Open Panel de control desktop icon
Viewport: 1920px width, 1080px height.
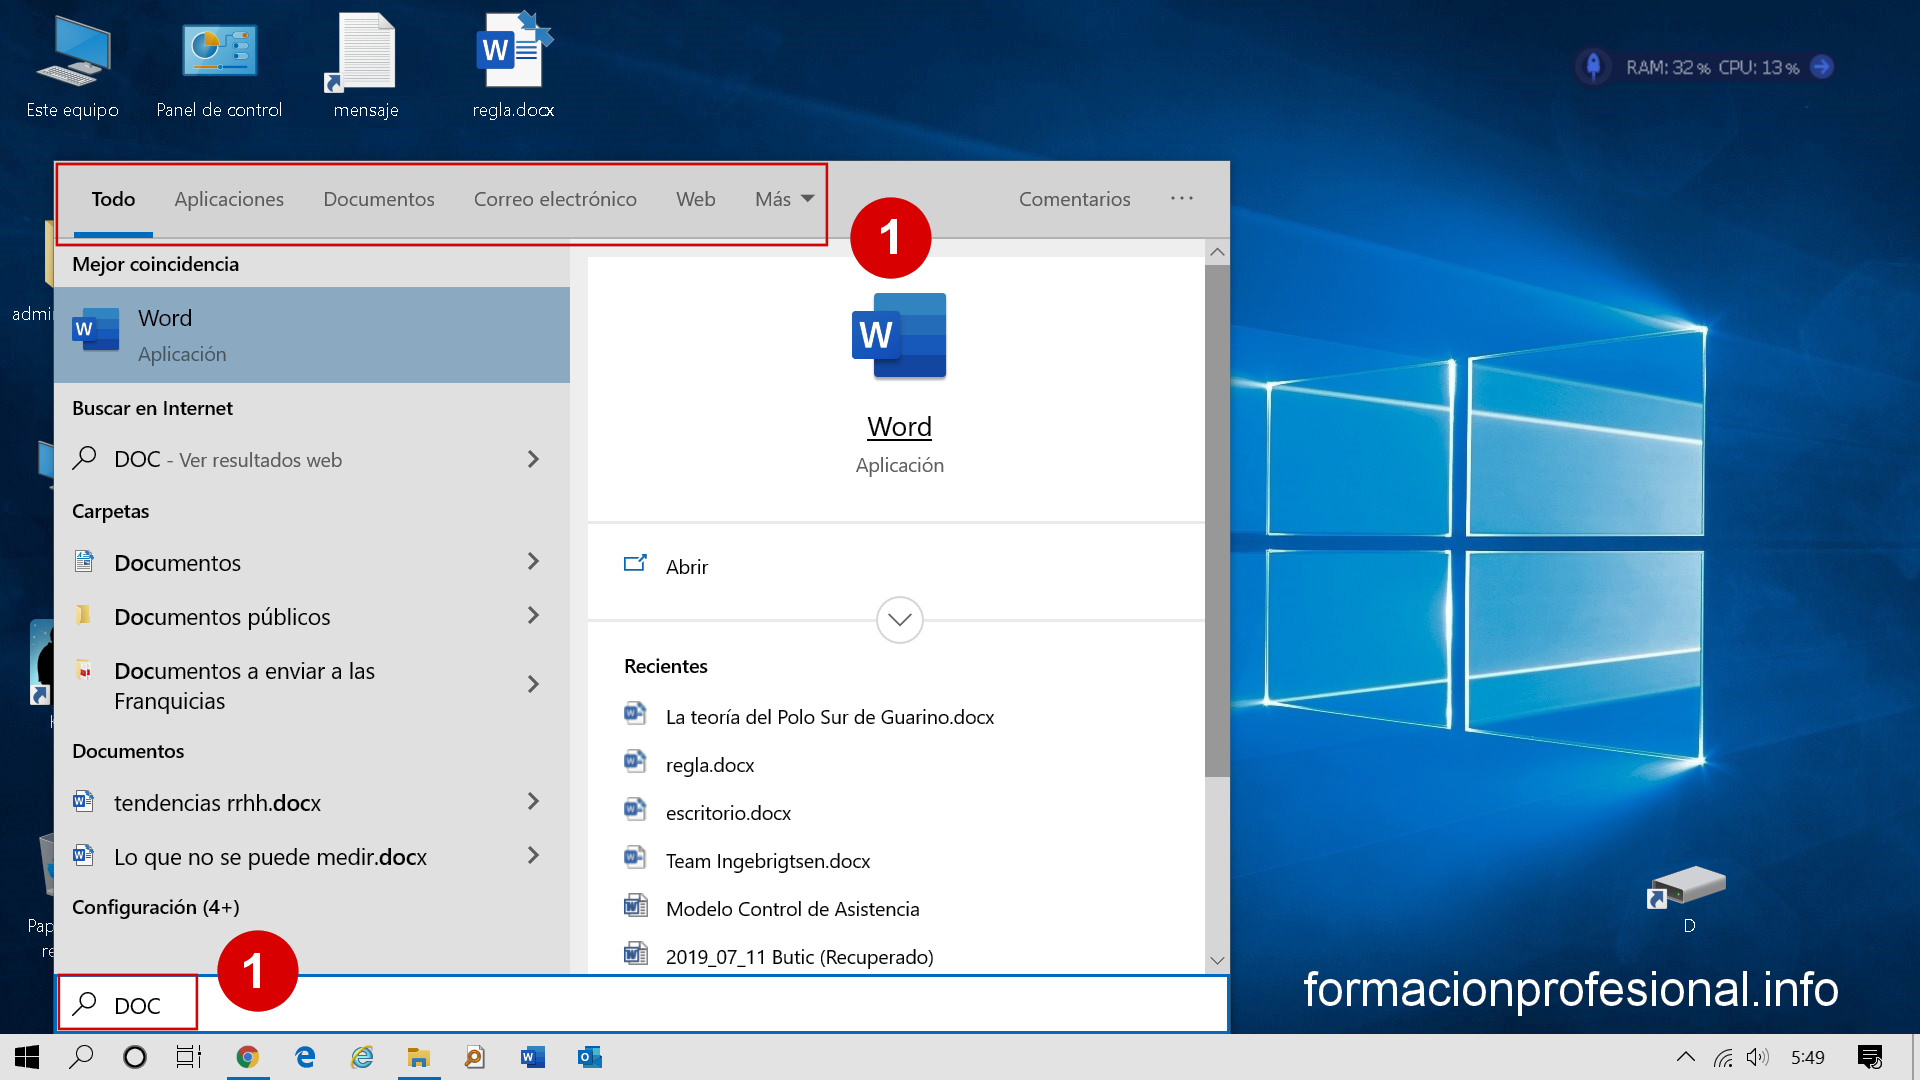point(219,68)
